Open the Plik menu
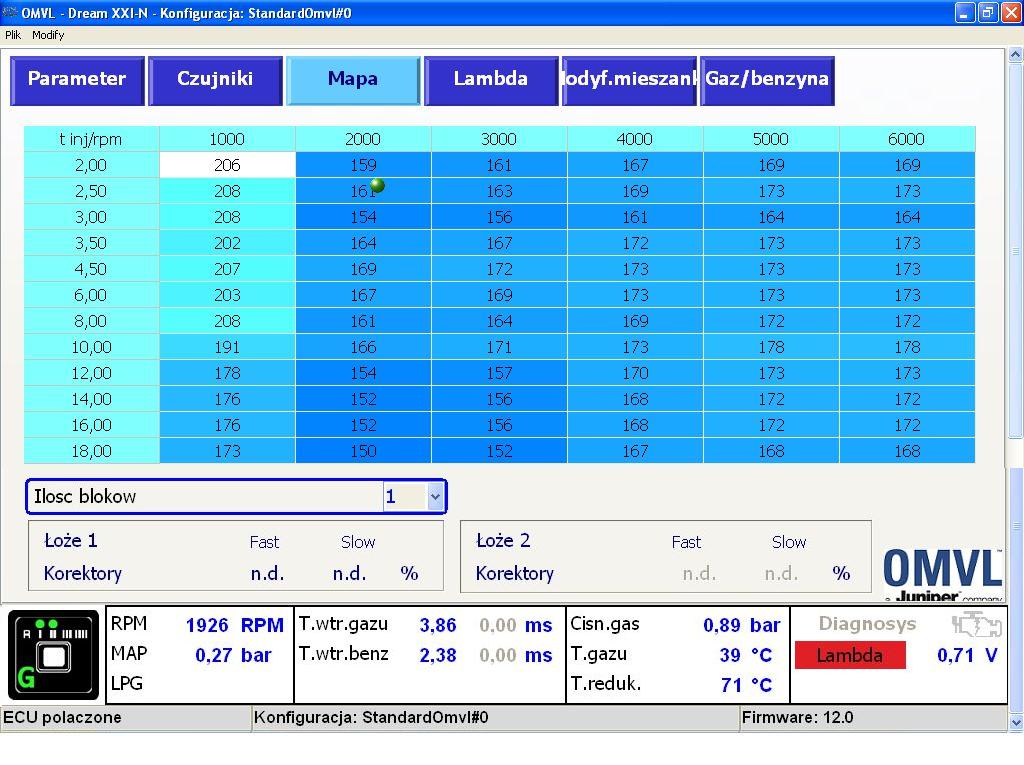Image resolution: width=1024 pixels, height=765 pixels. coord(13,35)
